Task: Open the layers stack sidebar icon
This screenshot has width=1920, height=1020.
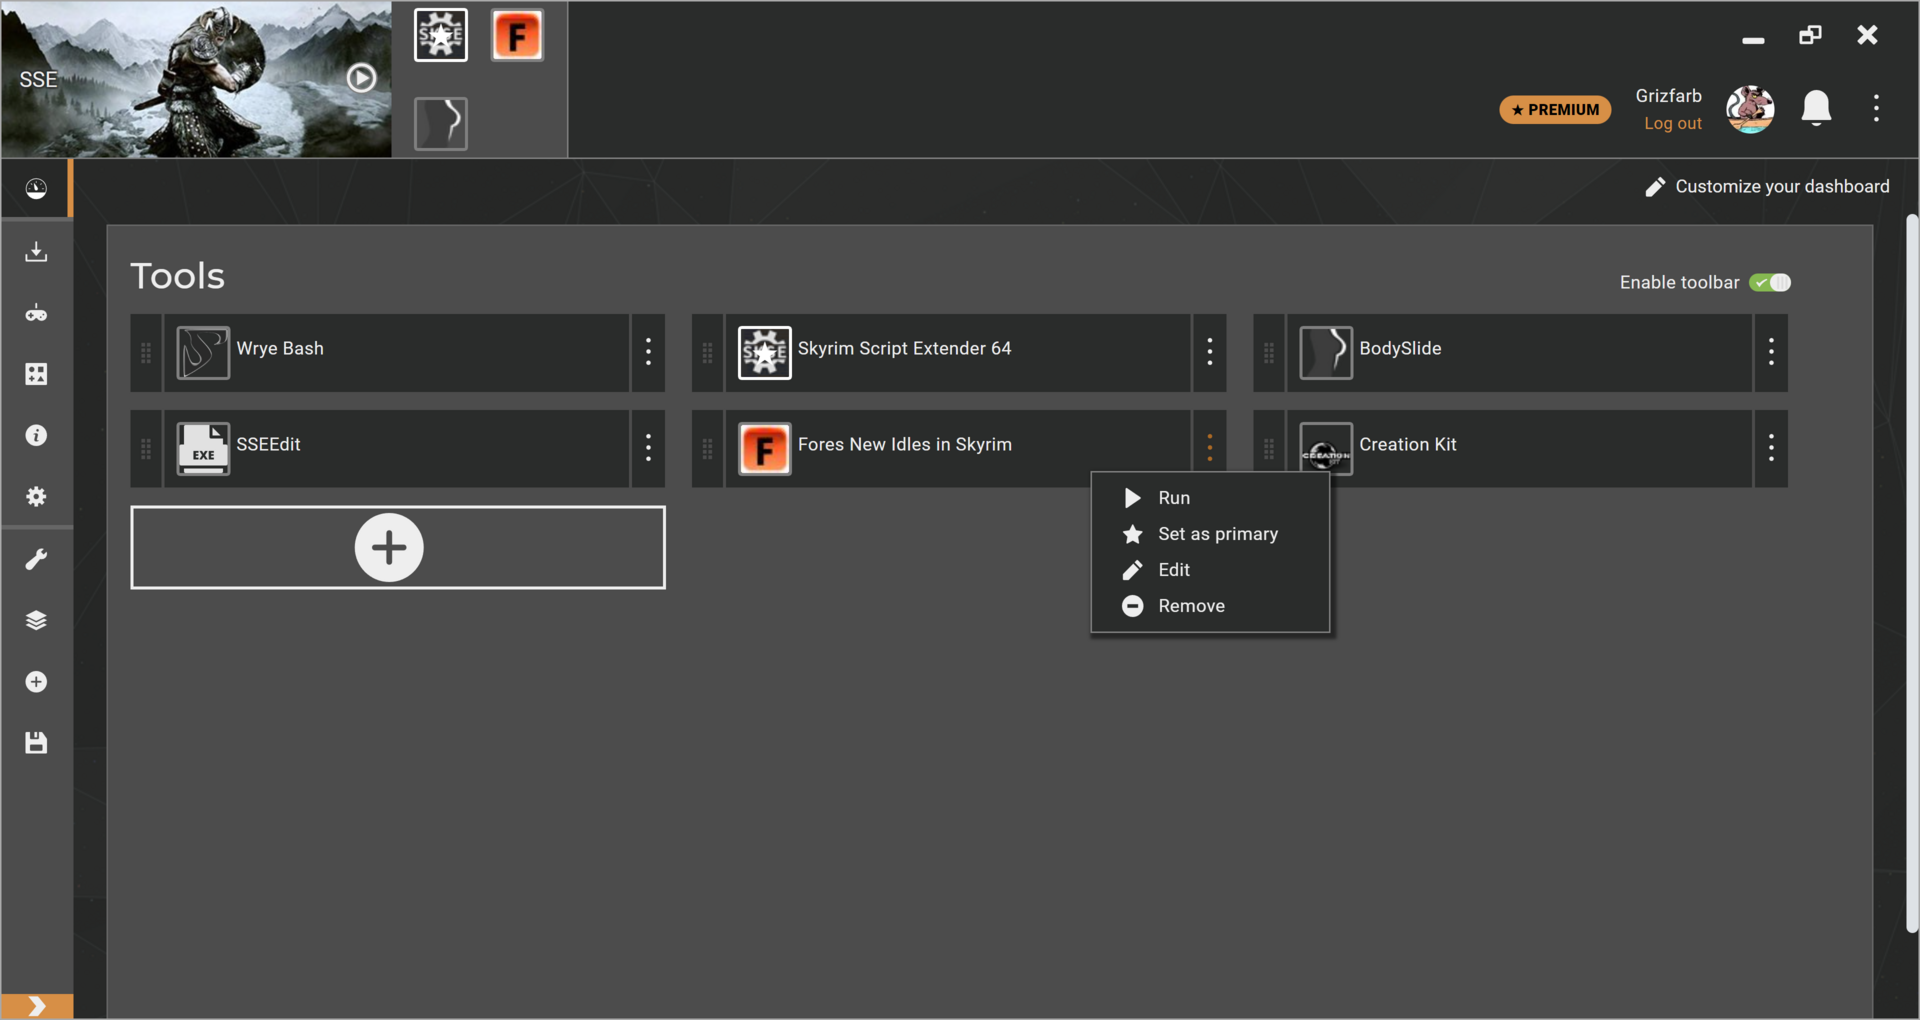Action: tap(36, 620)
